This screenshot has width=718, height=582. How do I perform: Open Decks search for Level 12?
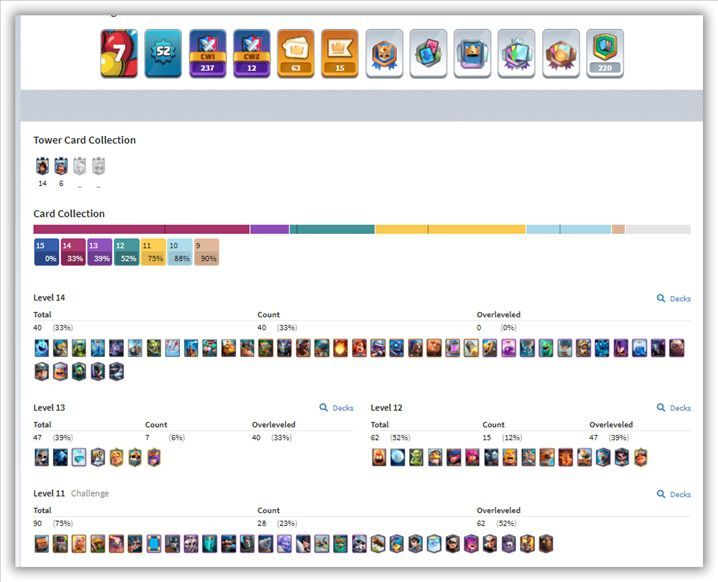pyautogui.click(x=674, y=408)
